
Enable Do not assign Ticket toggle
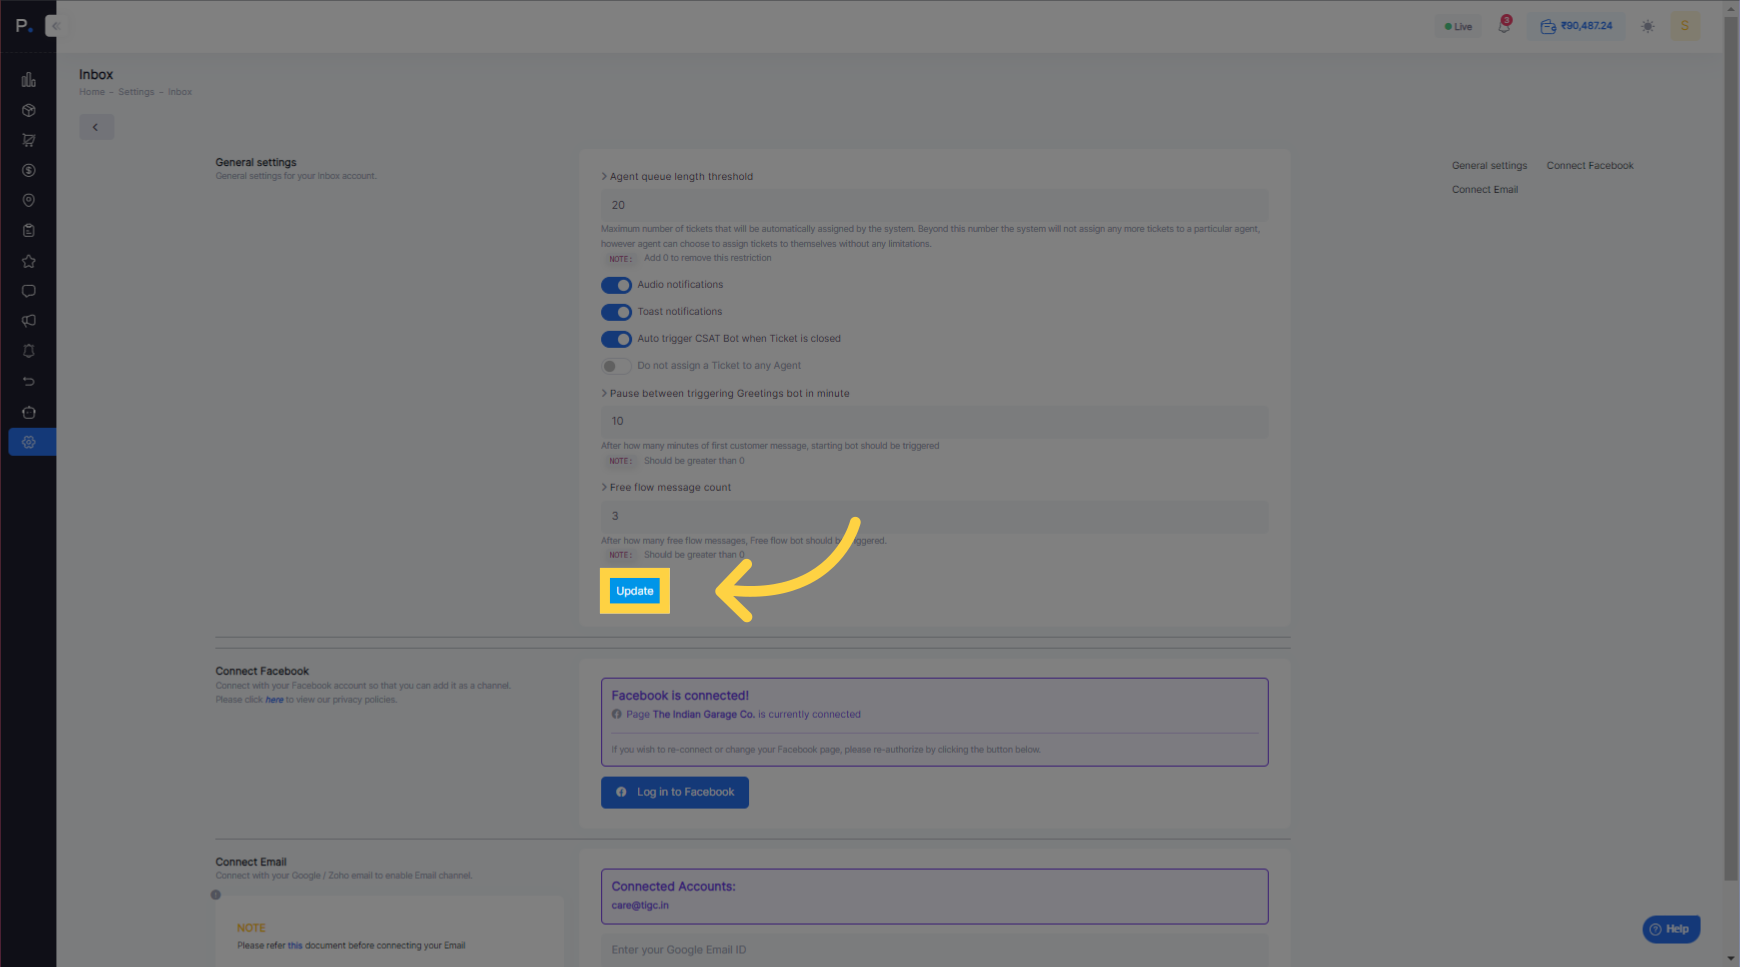[x=616, y=366]
